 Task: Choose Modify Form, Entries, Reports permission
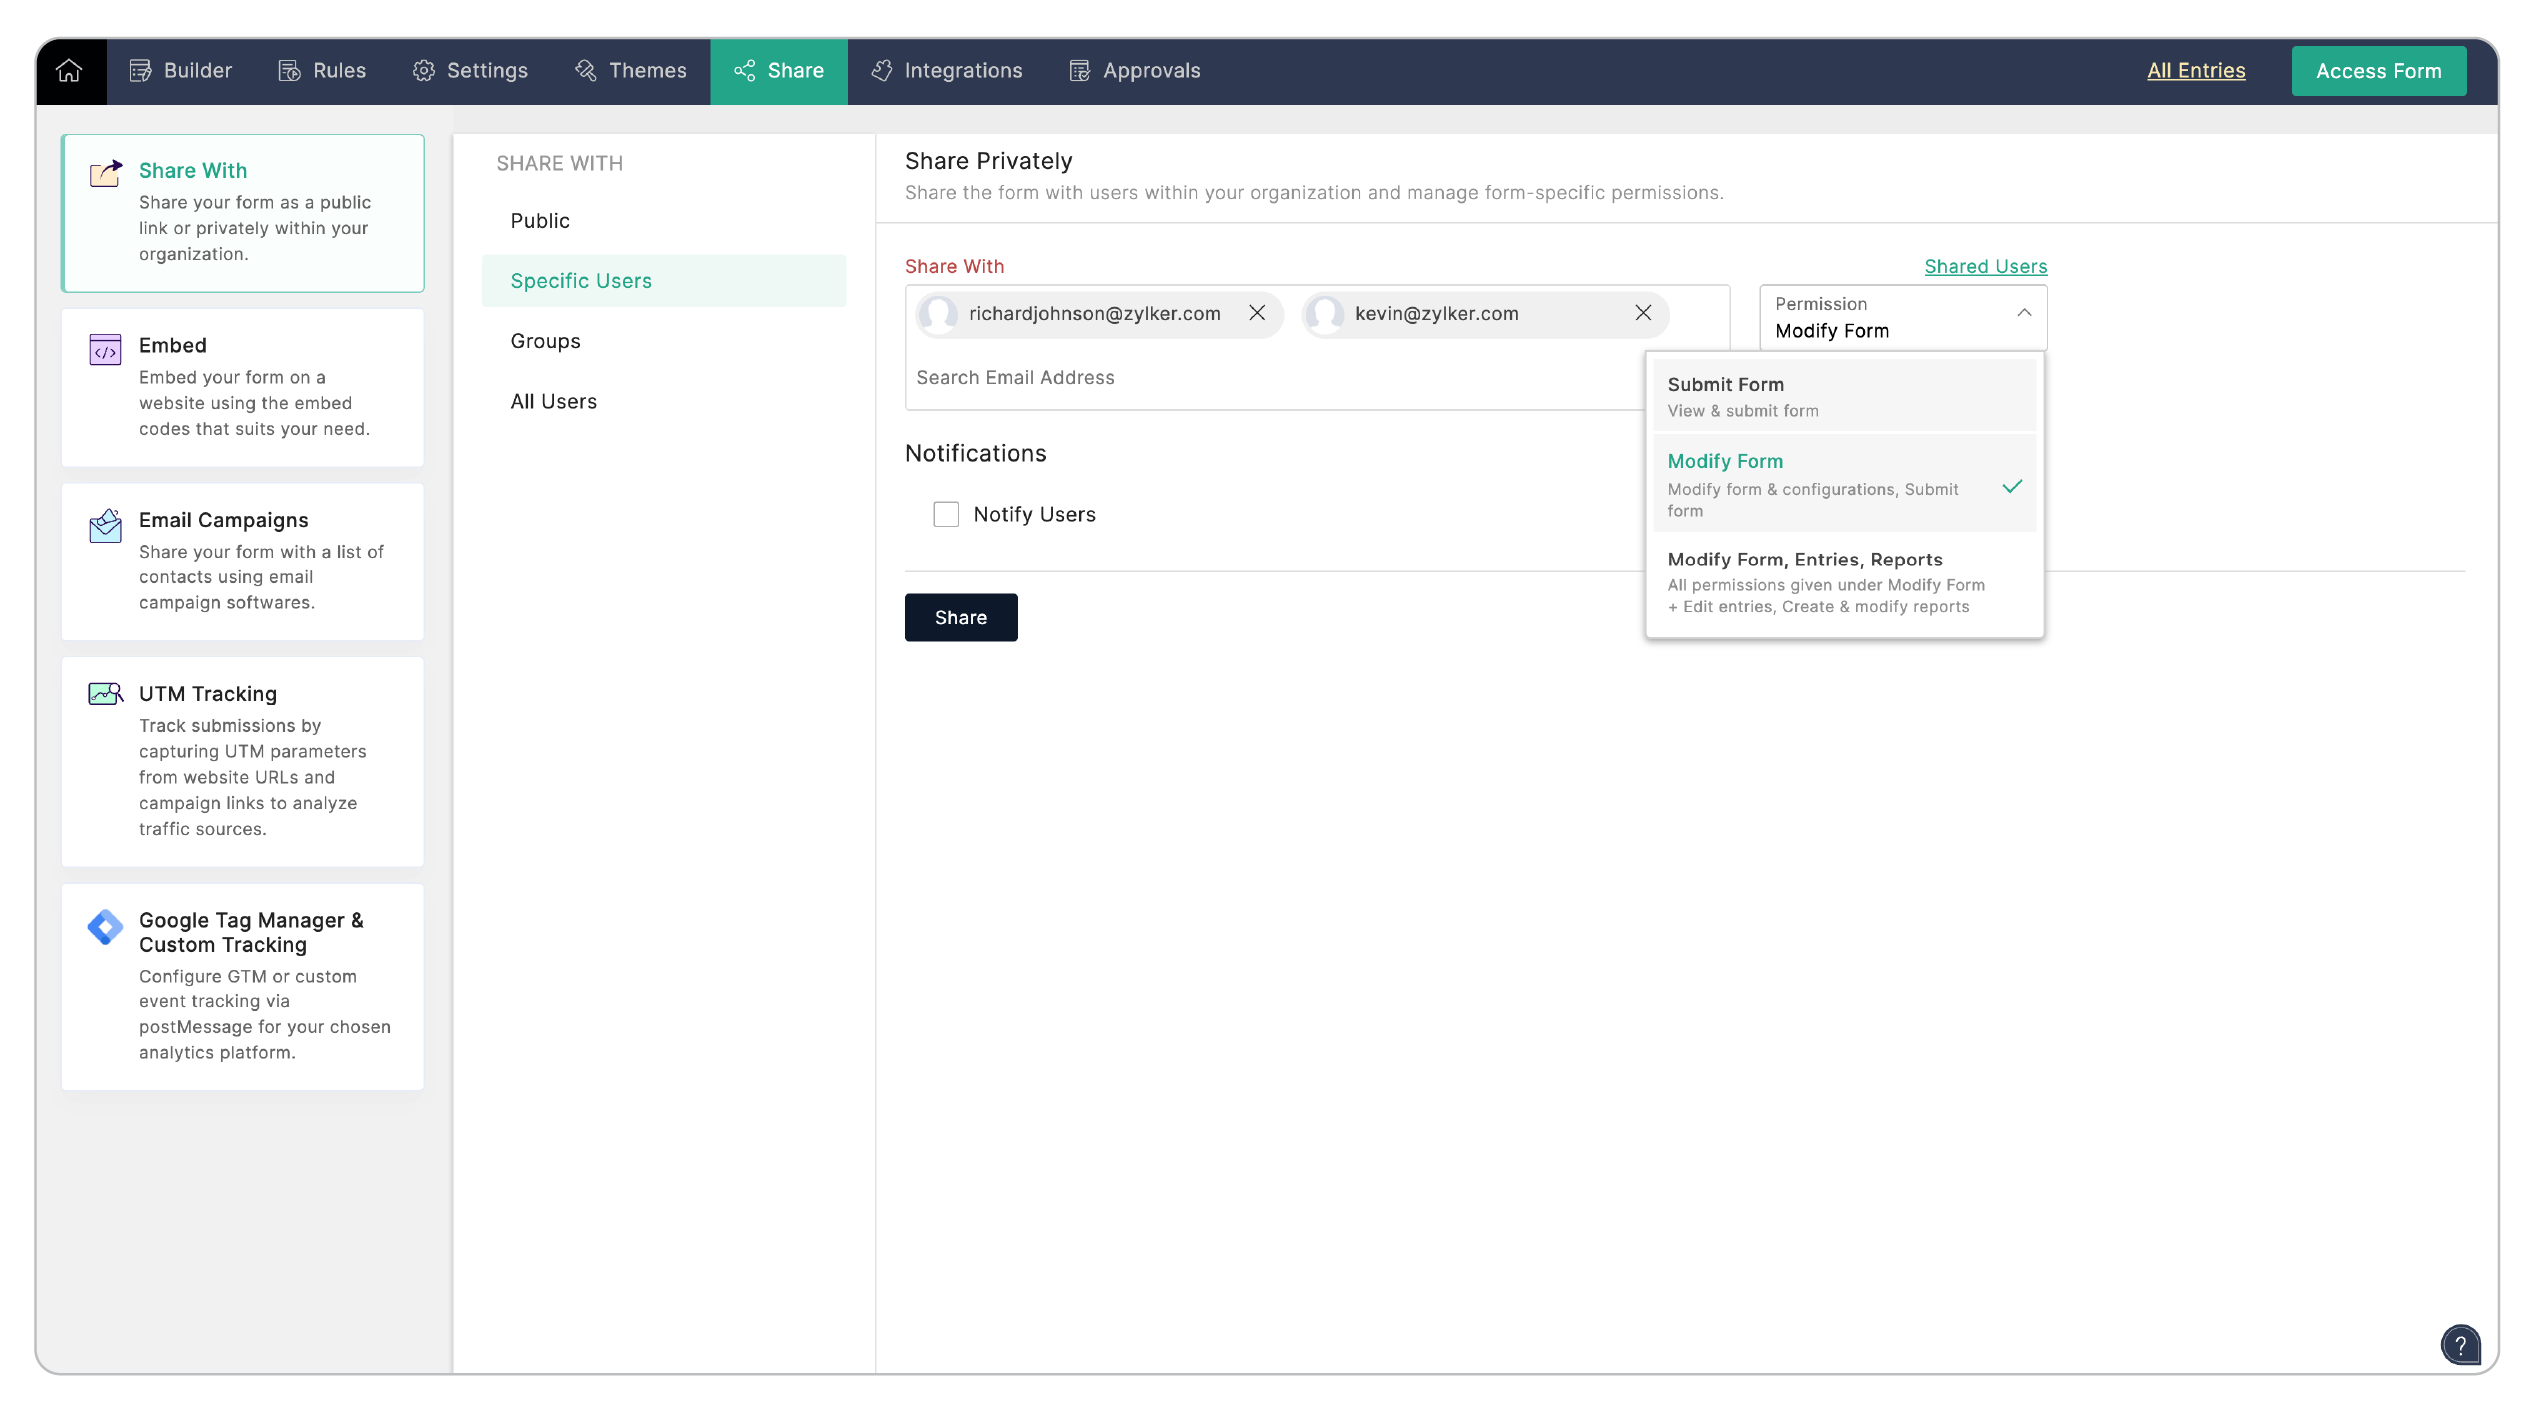(1804, 559)
